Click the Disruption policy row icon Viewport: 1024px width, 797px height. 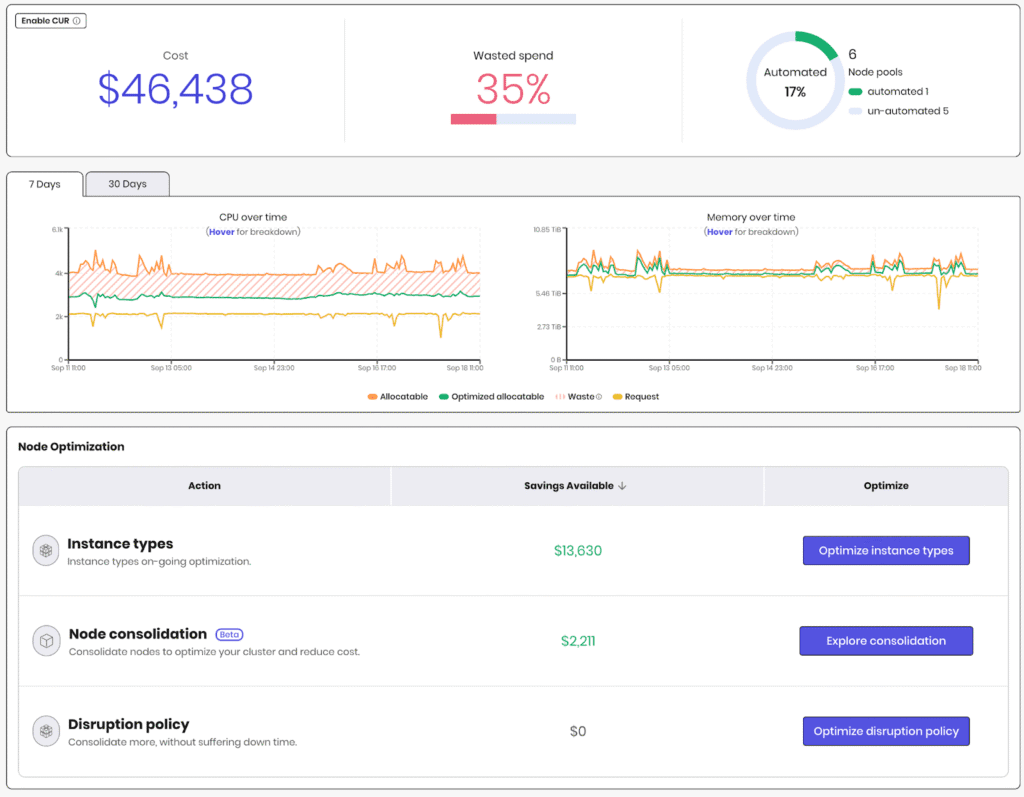[46, 731]
